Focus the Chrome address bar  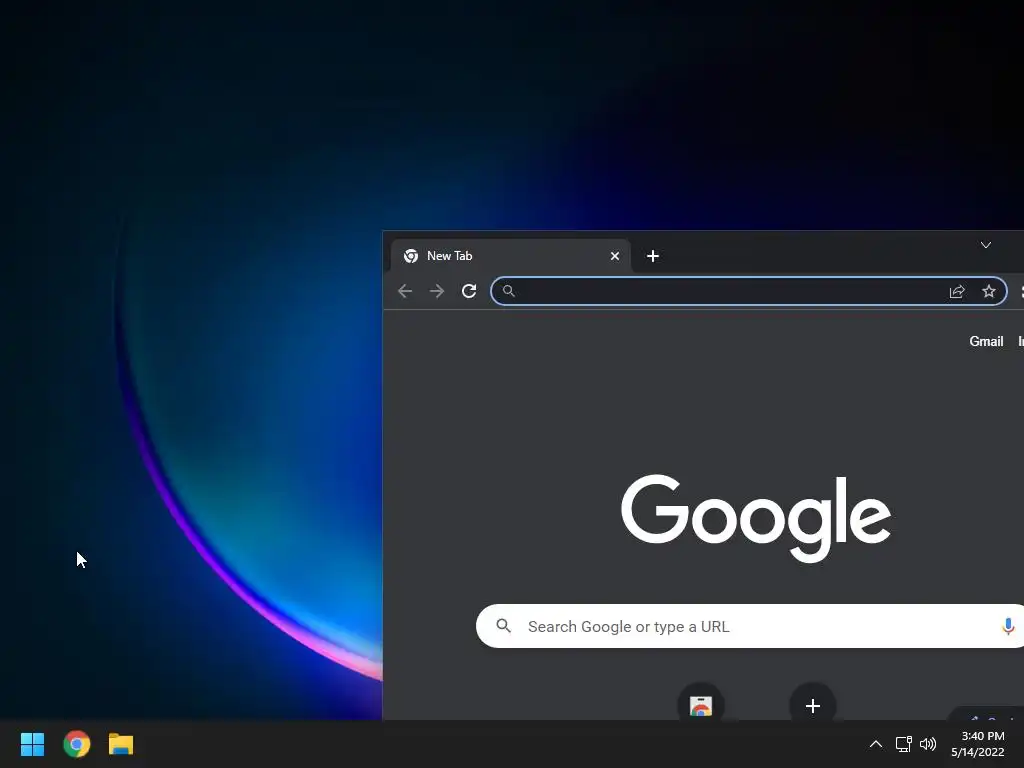pos(748,291)
